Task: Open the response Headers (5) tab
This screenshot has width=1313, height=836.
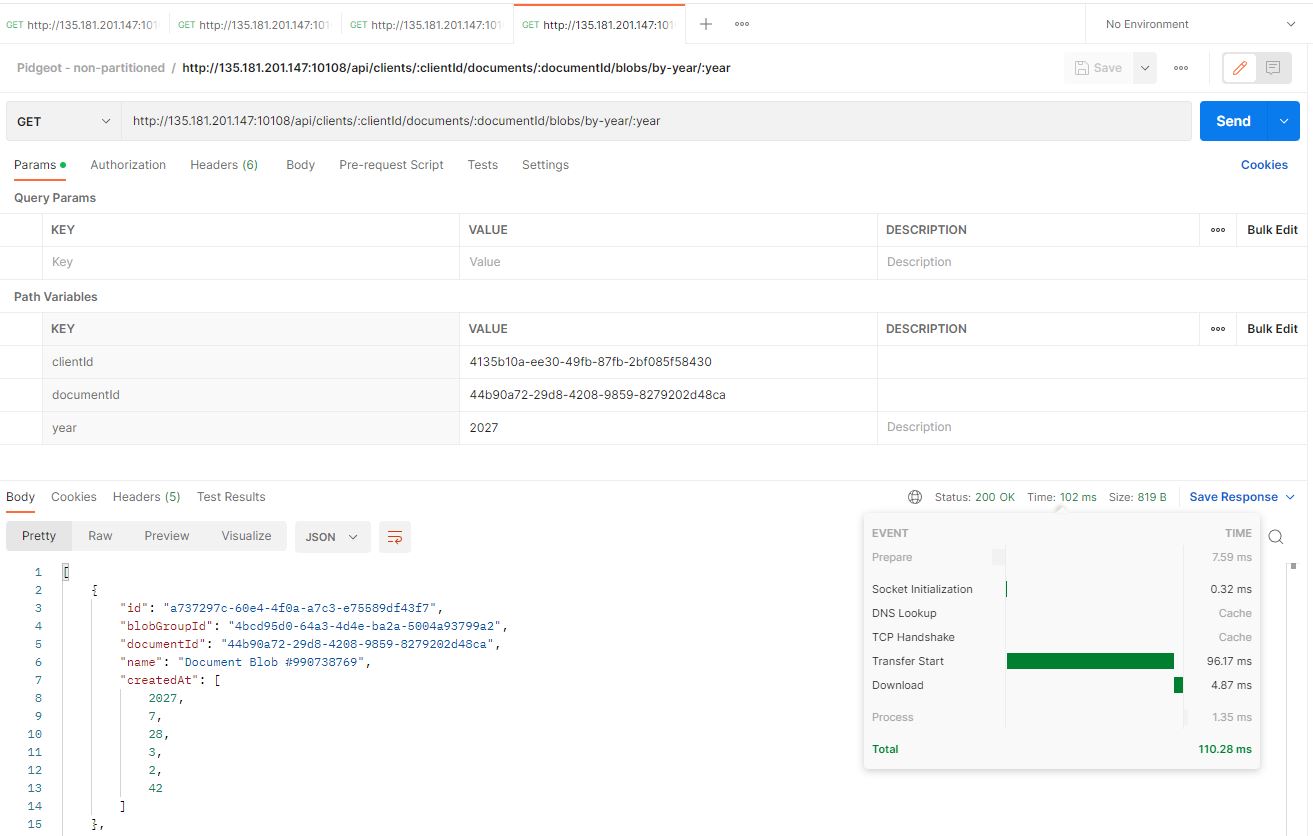Action: coord(146,497)
